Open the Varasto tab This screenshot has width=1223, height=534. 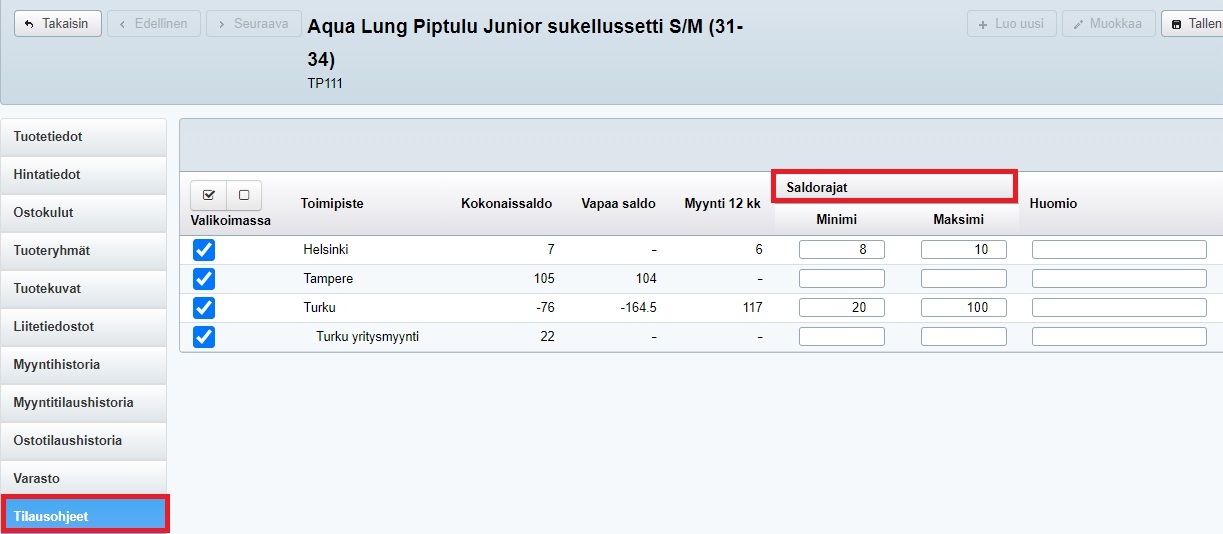tap(83, 479)
